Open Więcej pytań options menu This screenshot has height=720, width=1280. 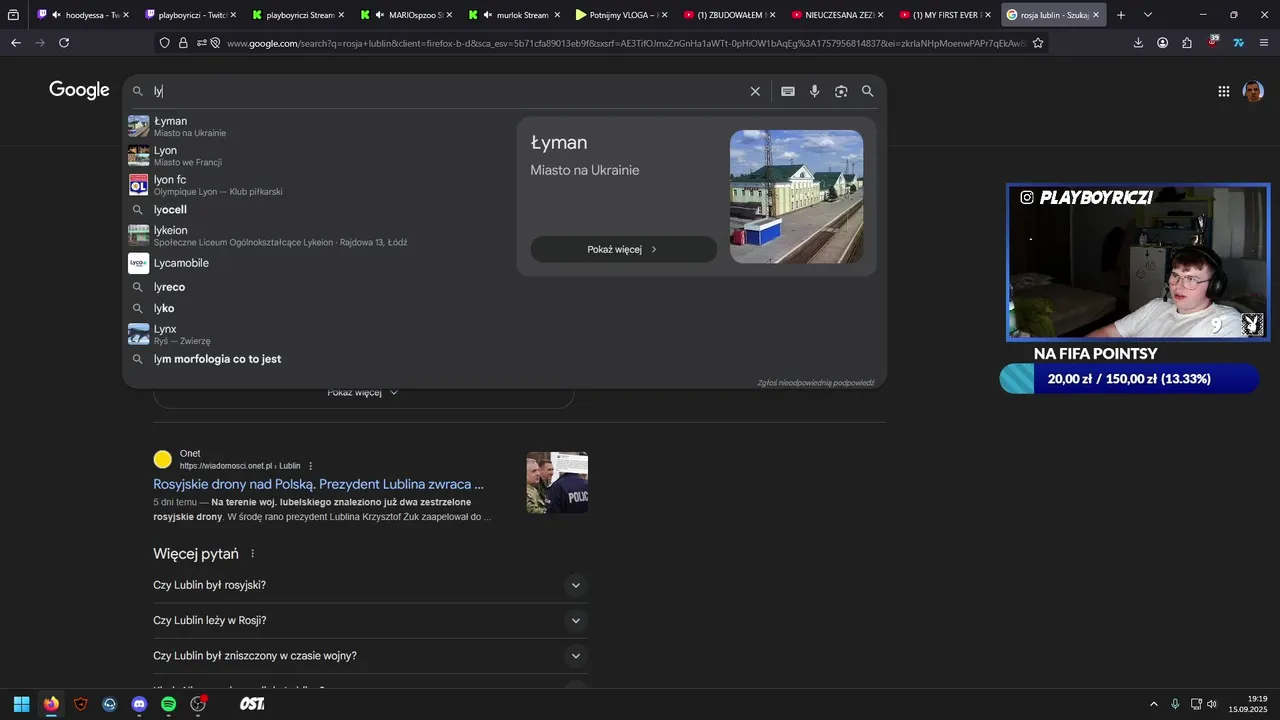(252, 554)
